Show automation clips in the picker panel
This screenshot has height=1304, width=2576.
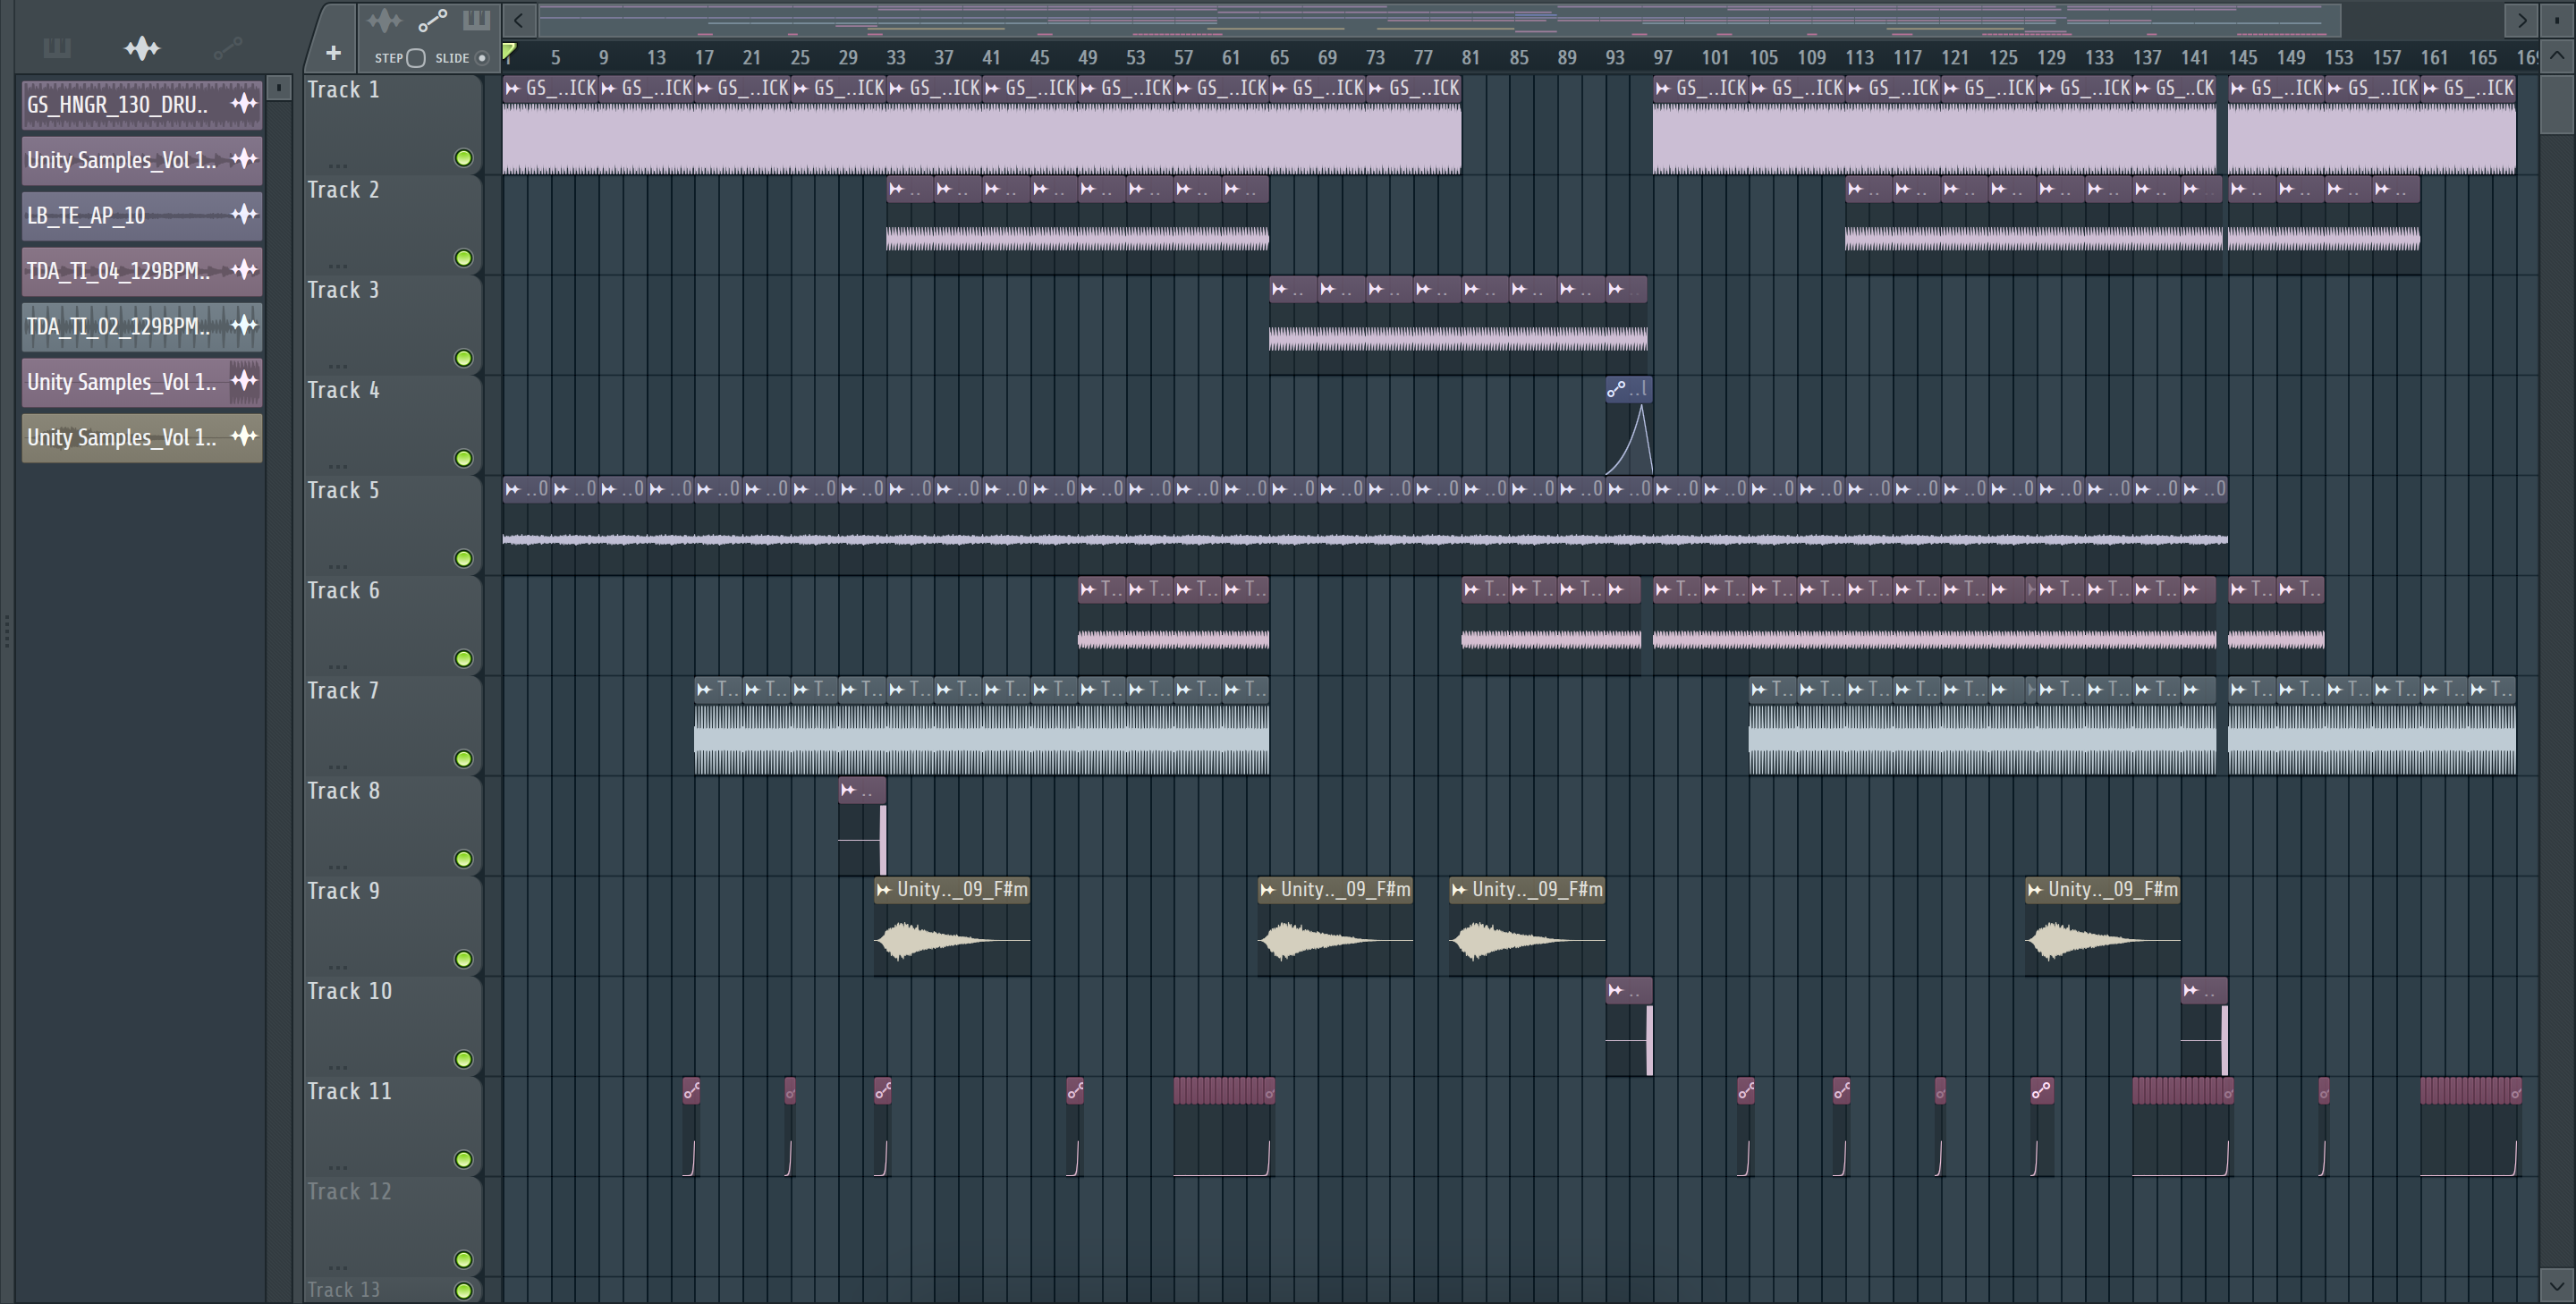227,47
